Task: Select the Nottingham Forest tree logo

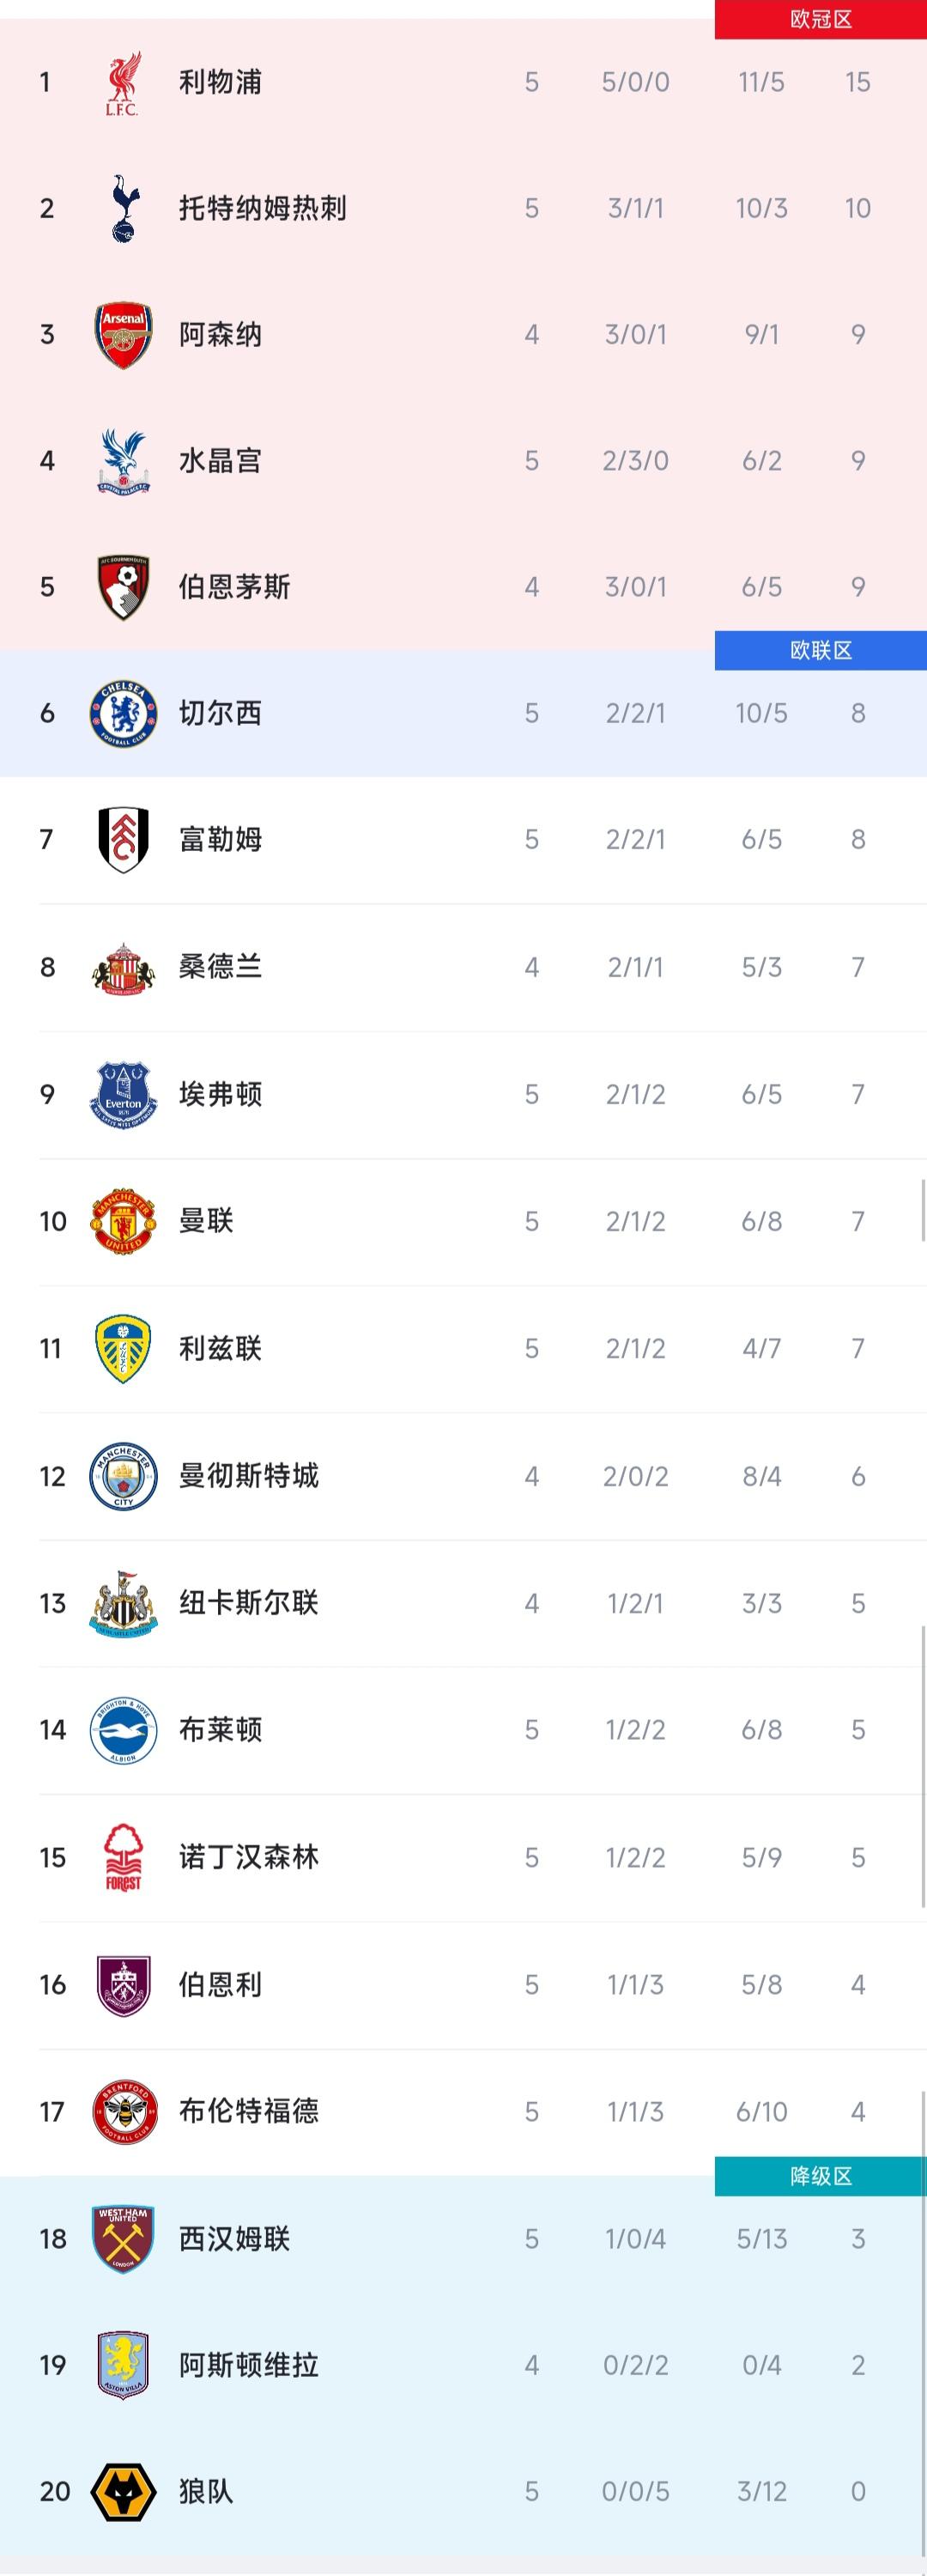Action: [x=123, y=1857]
